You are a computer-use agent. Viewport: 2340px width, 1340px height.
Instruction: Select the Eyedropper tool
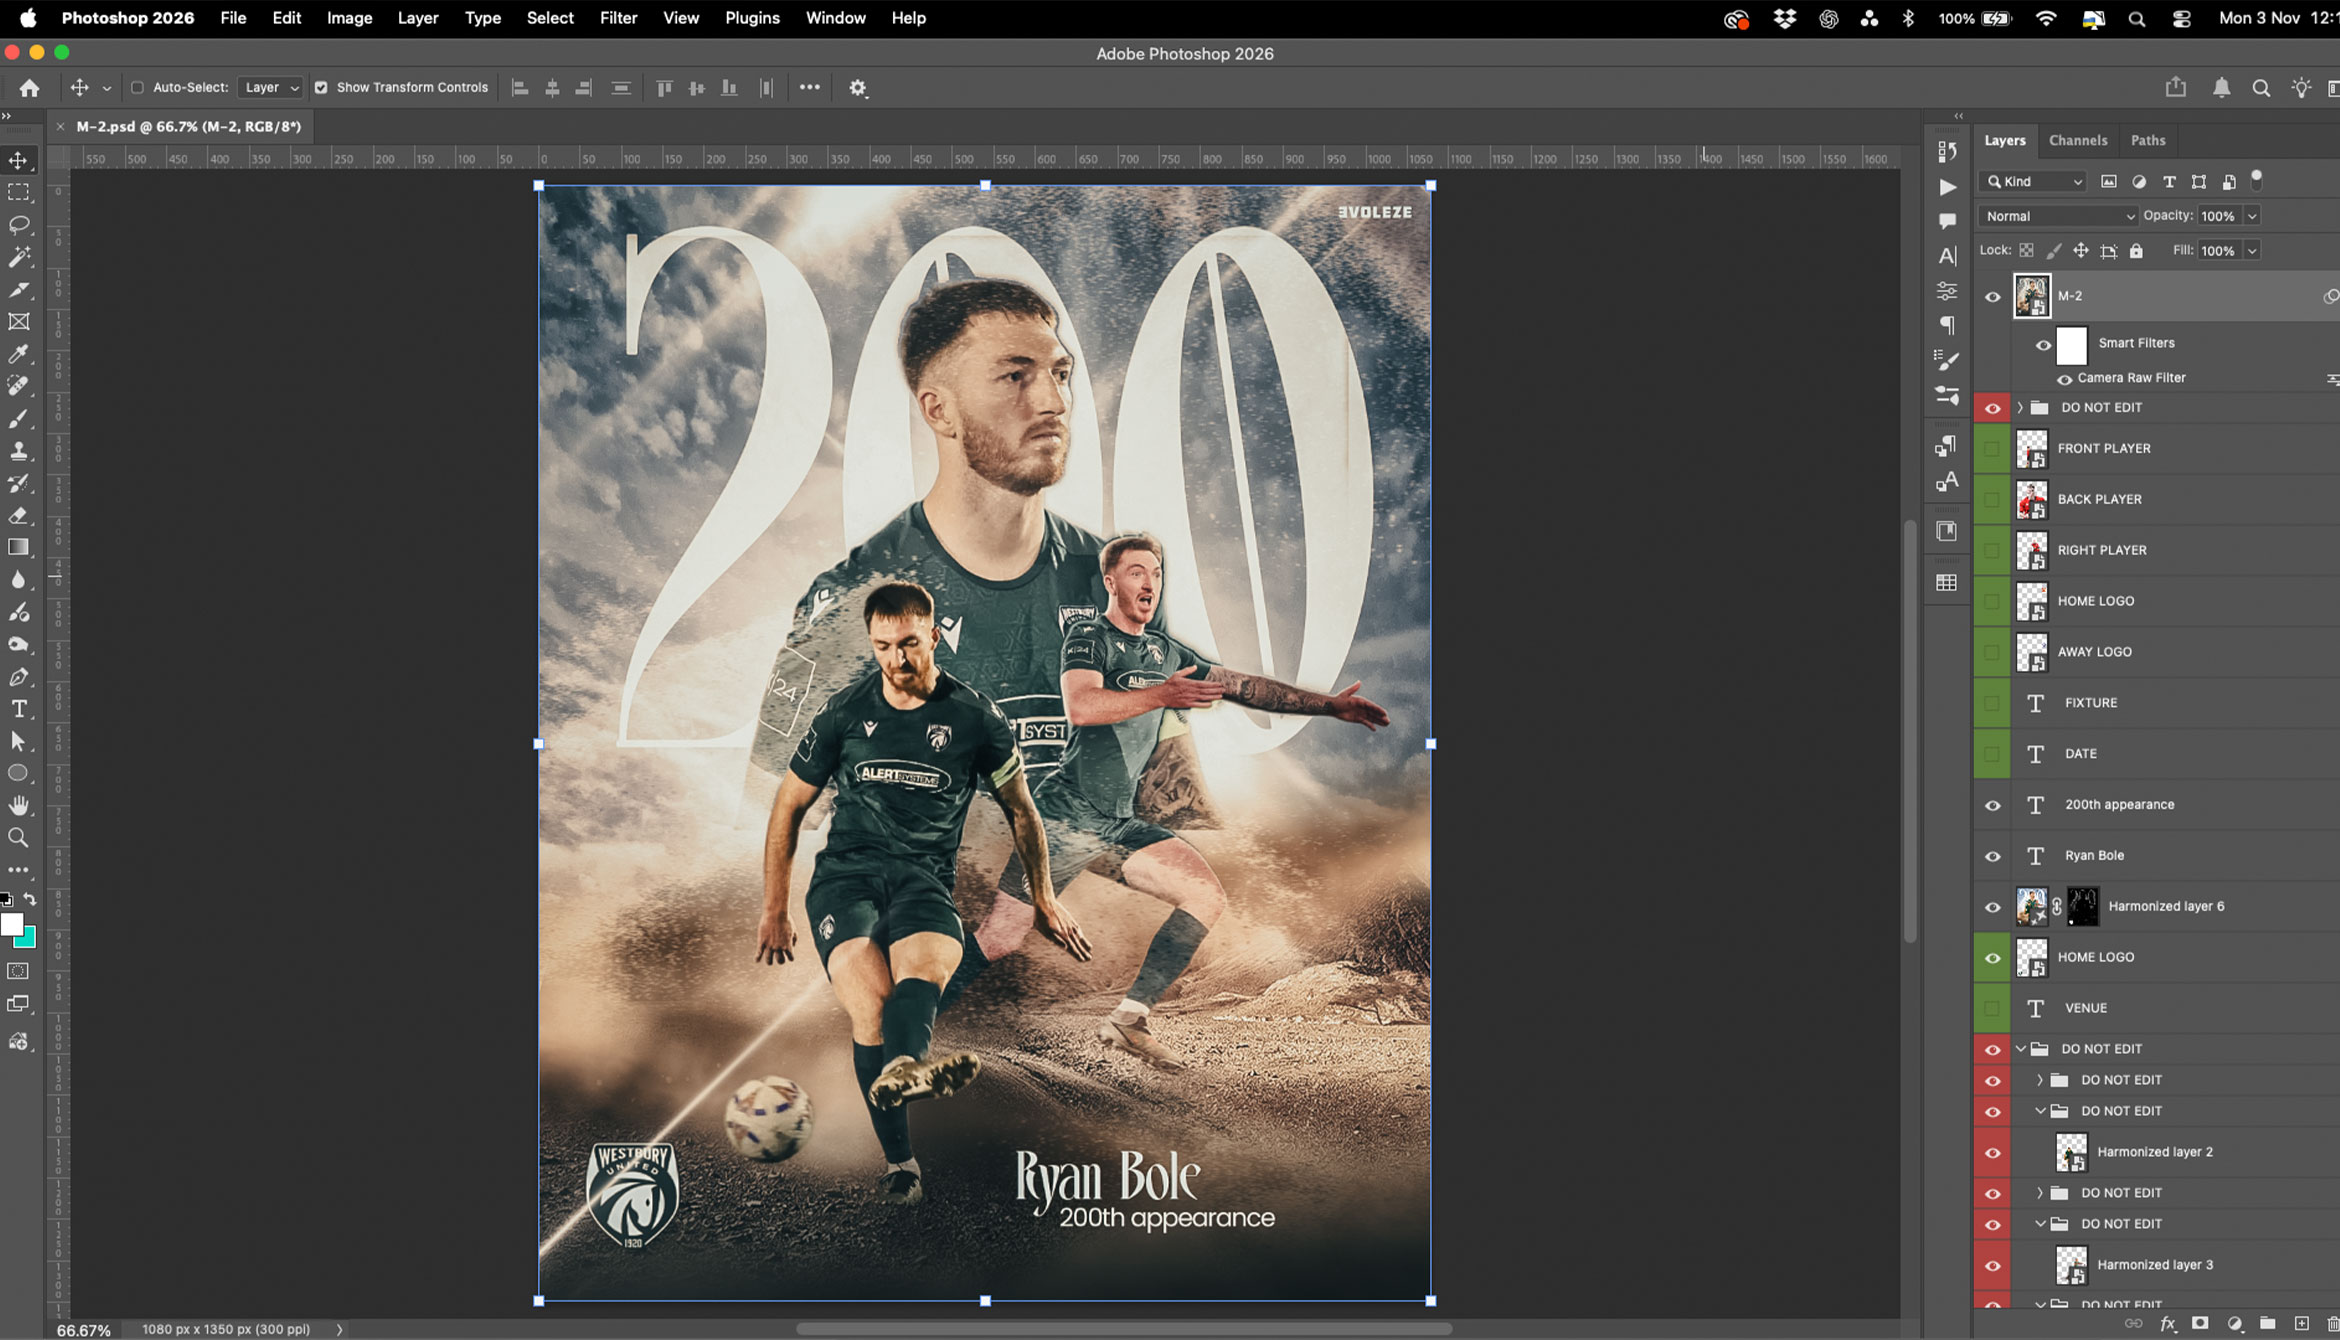(x=19, y=354)
